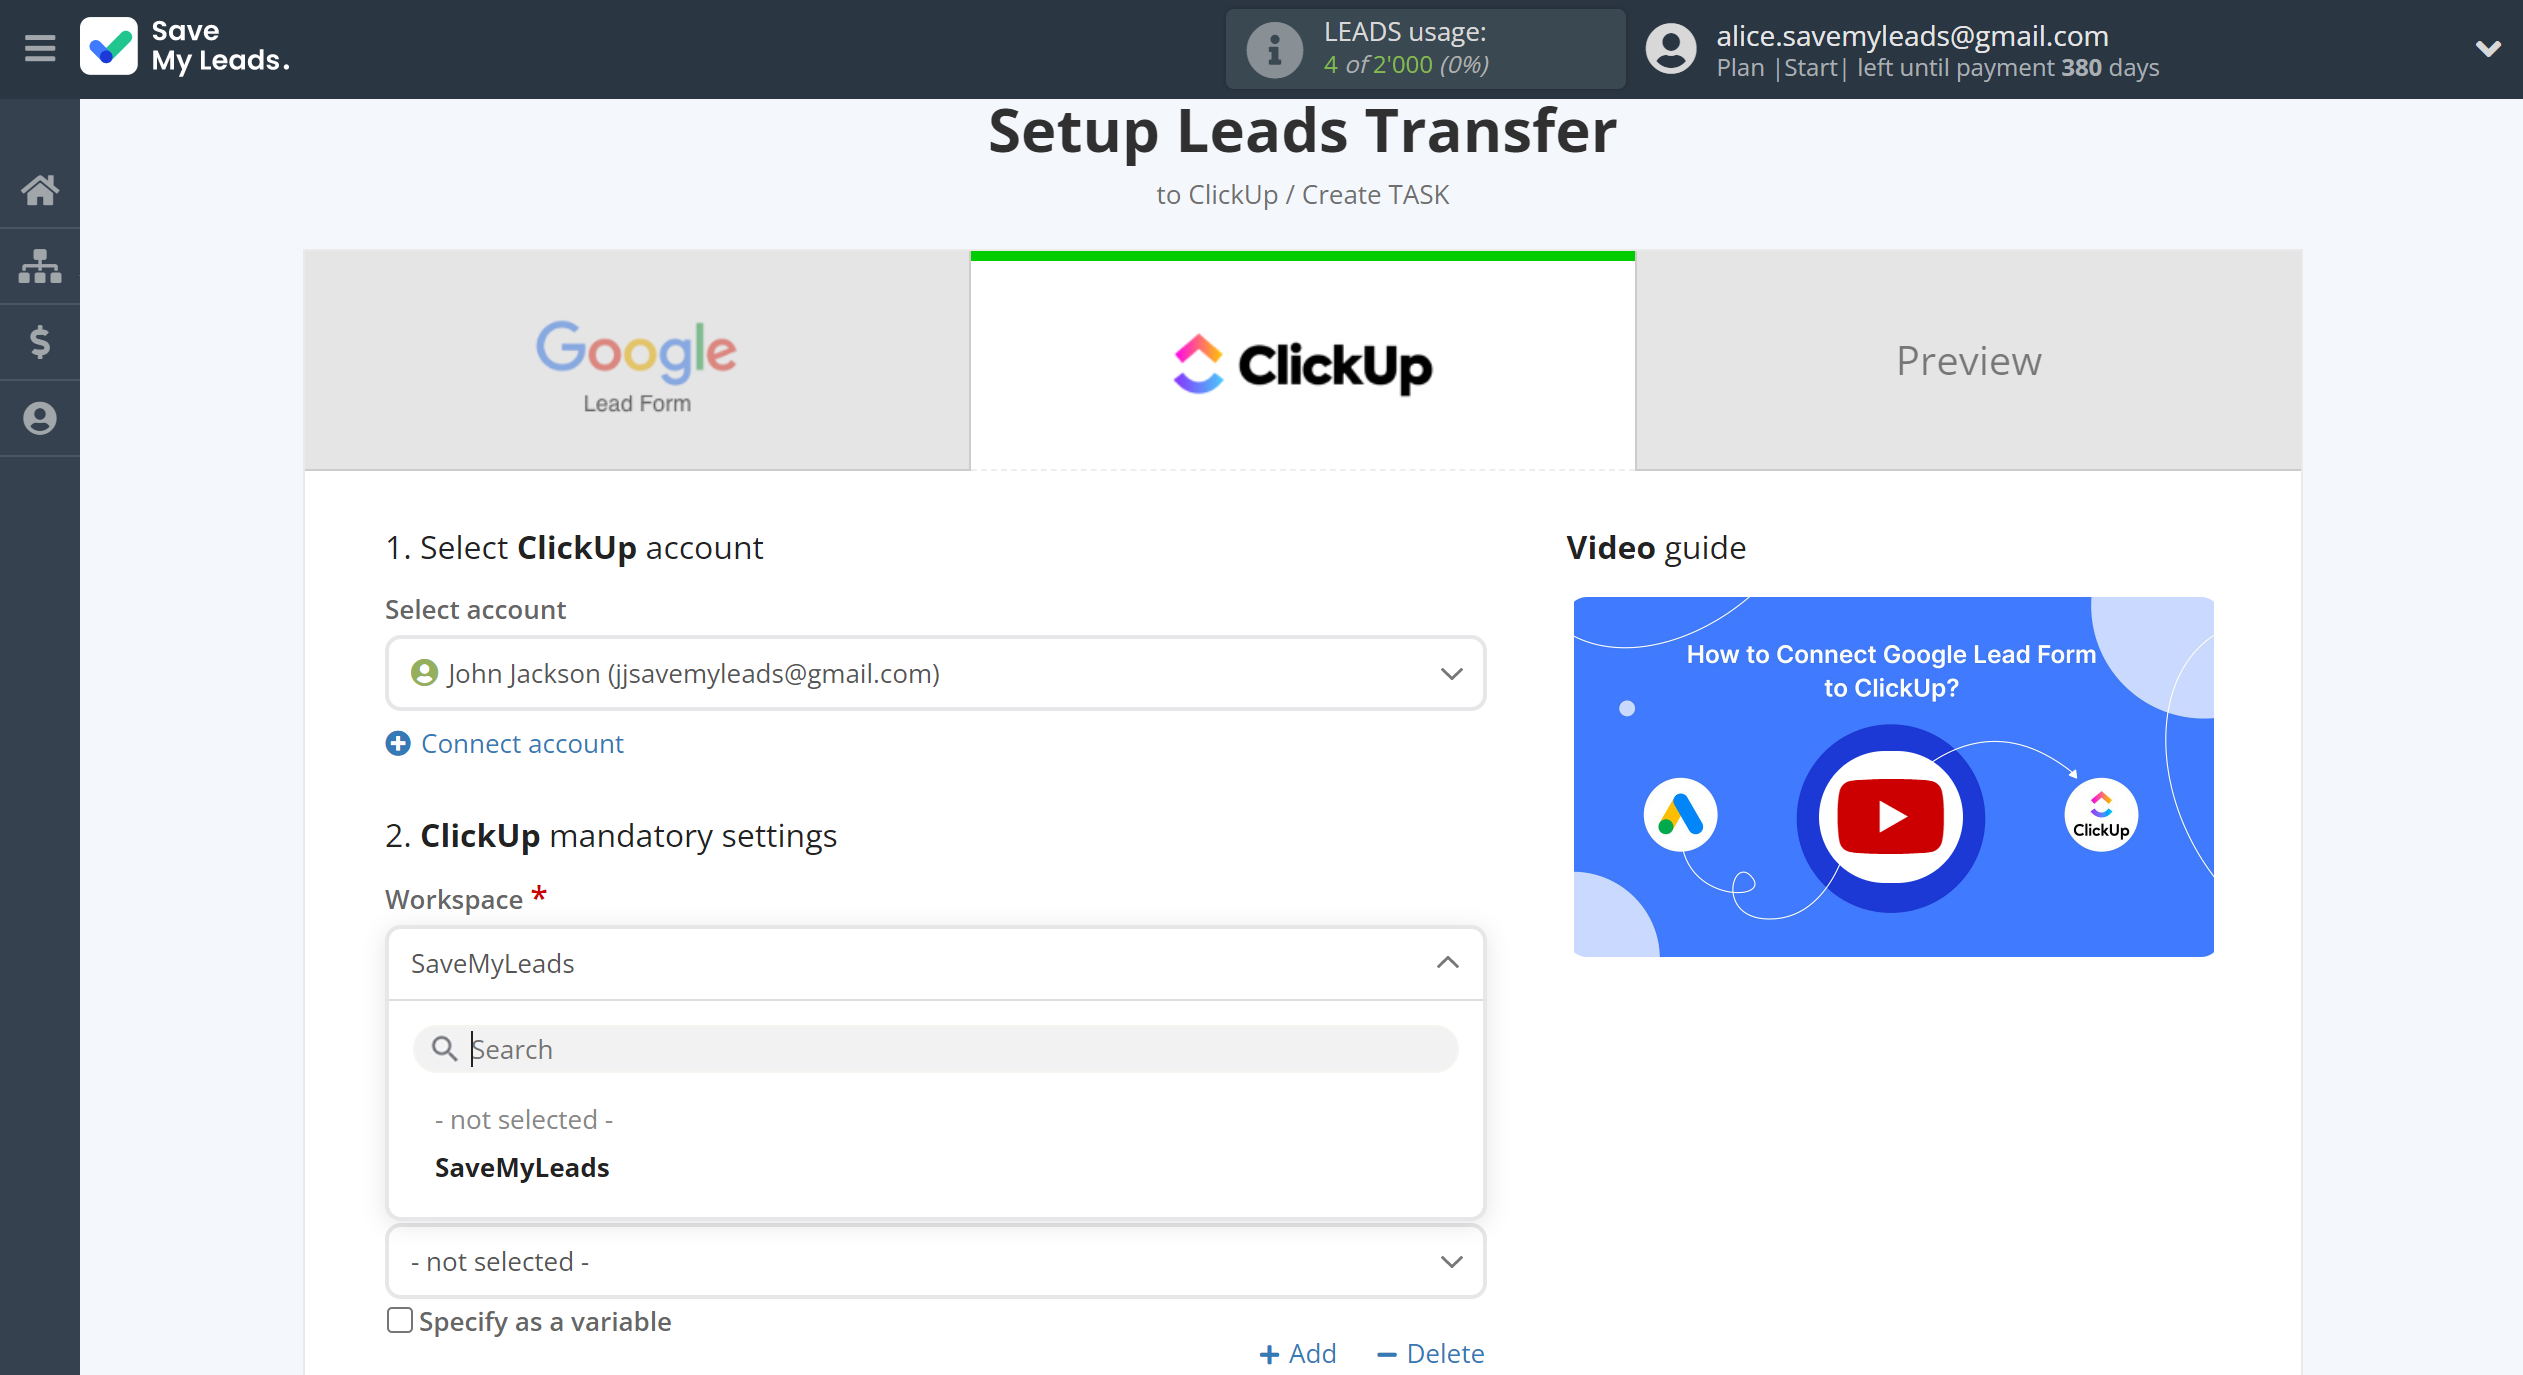Click the ClickUp icon in video thumbnail

pyautogui.click(x=2101, y=815)
